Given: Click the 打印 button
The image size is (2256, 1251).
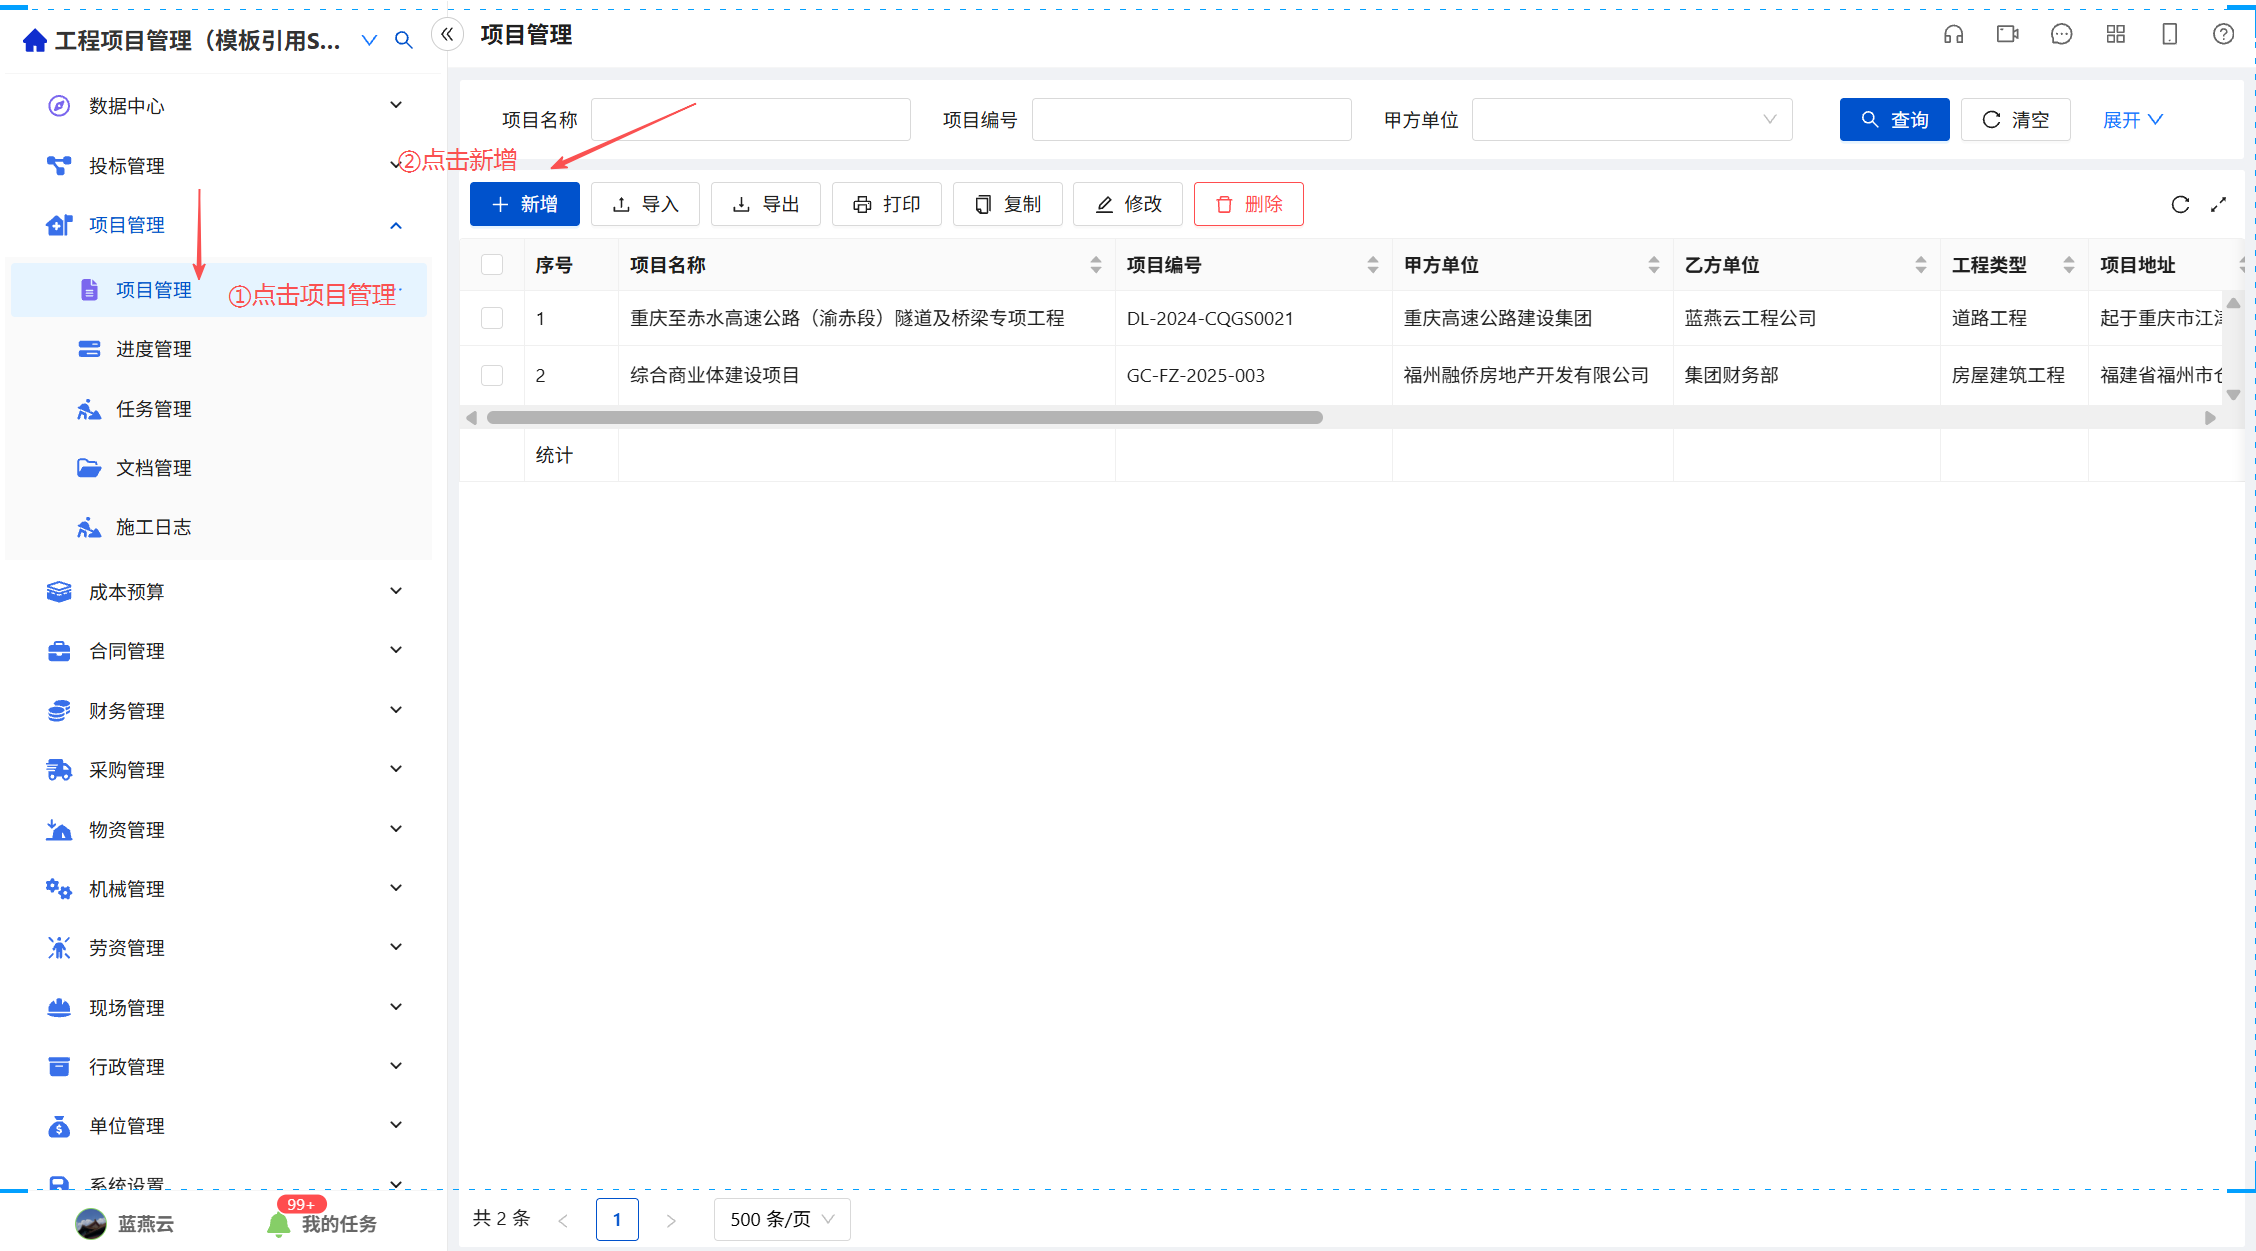Looking at the screenshot, I should 887,204.
